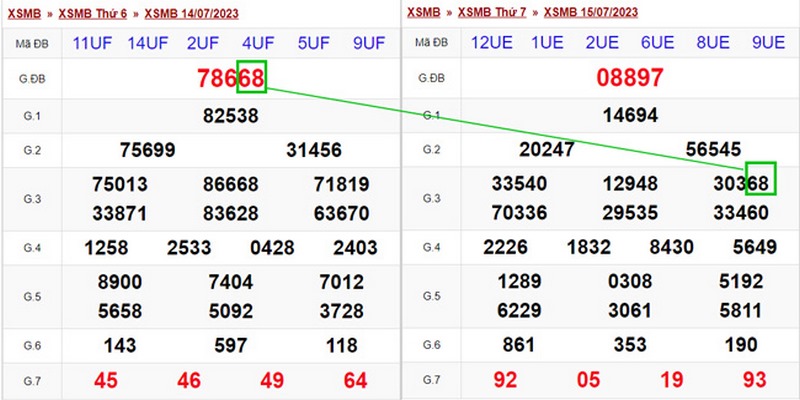The height and width of the screenshot is (400, 800).
Task: Select the red special prize number 78668
Action: pyautogui.click(x=230, y=78)
